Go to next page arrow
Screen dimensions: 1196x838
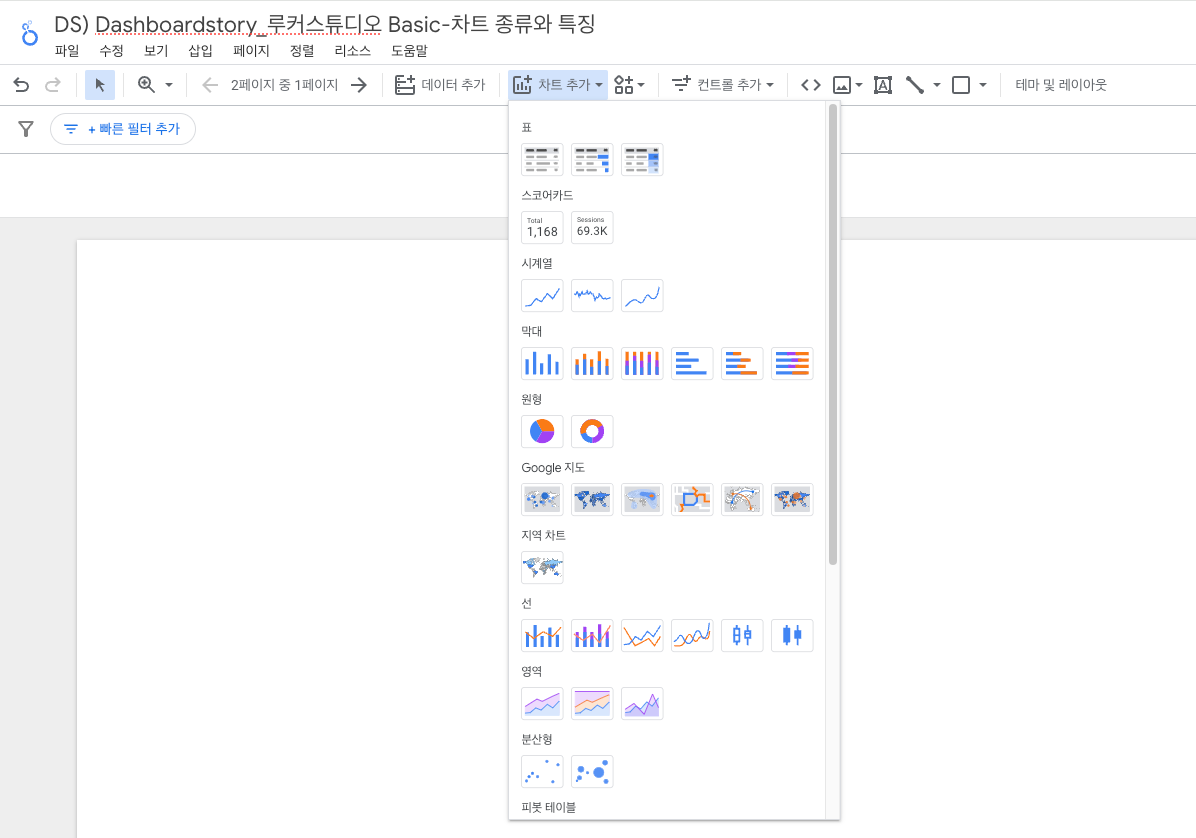[359, 85]
